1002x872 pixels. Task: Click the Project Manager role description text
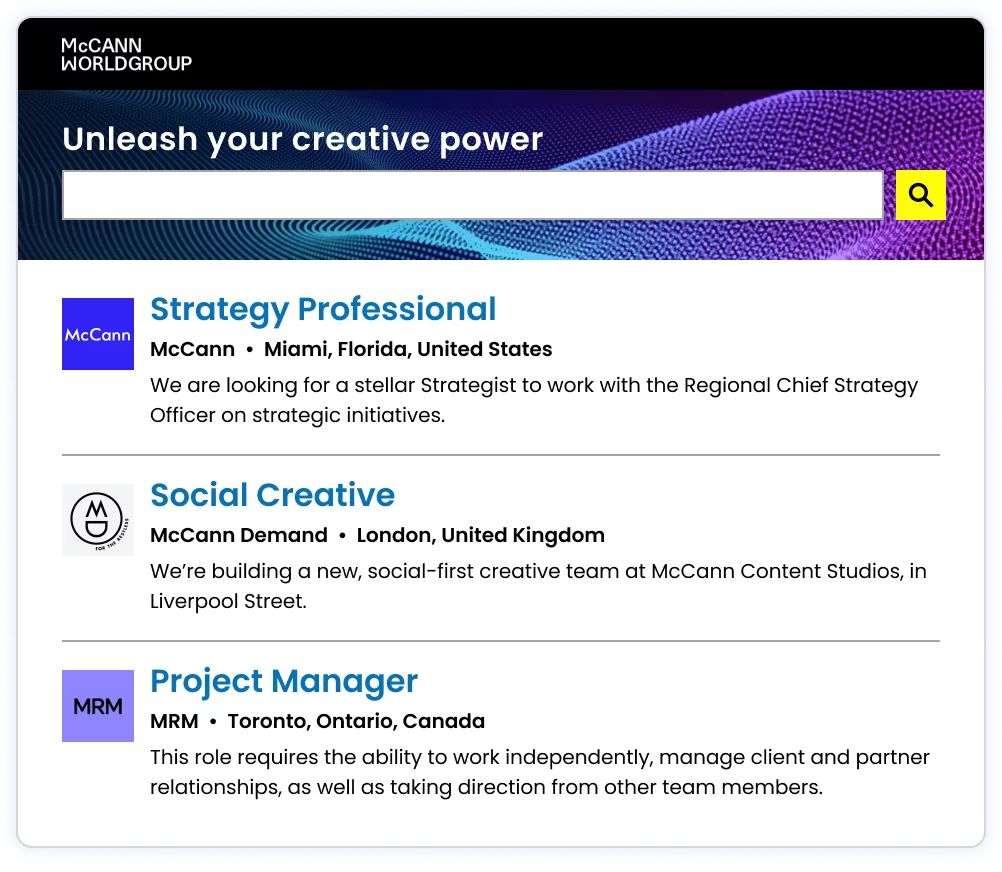point(540,772)
